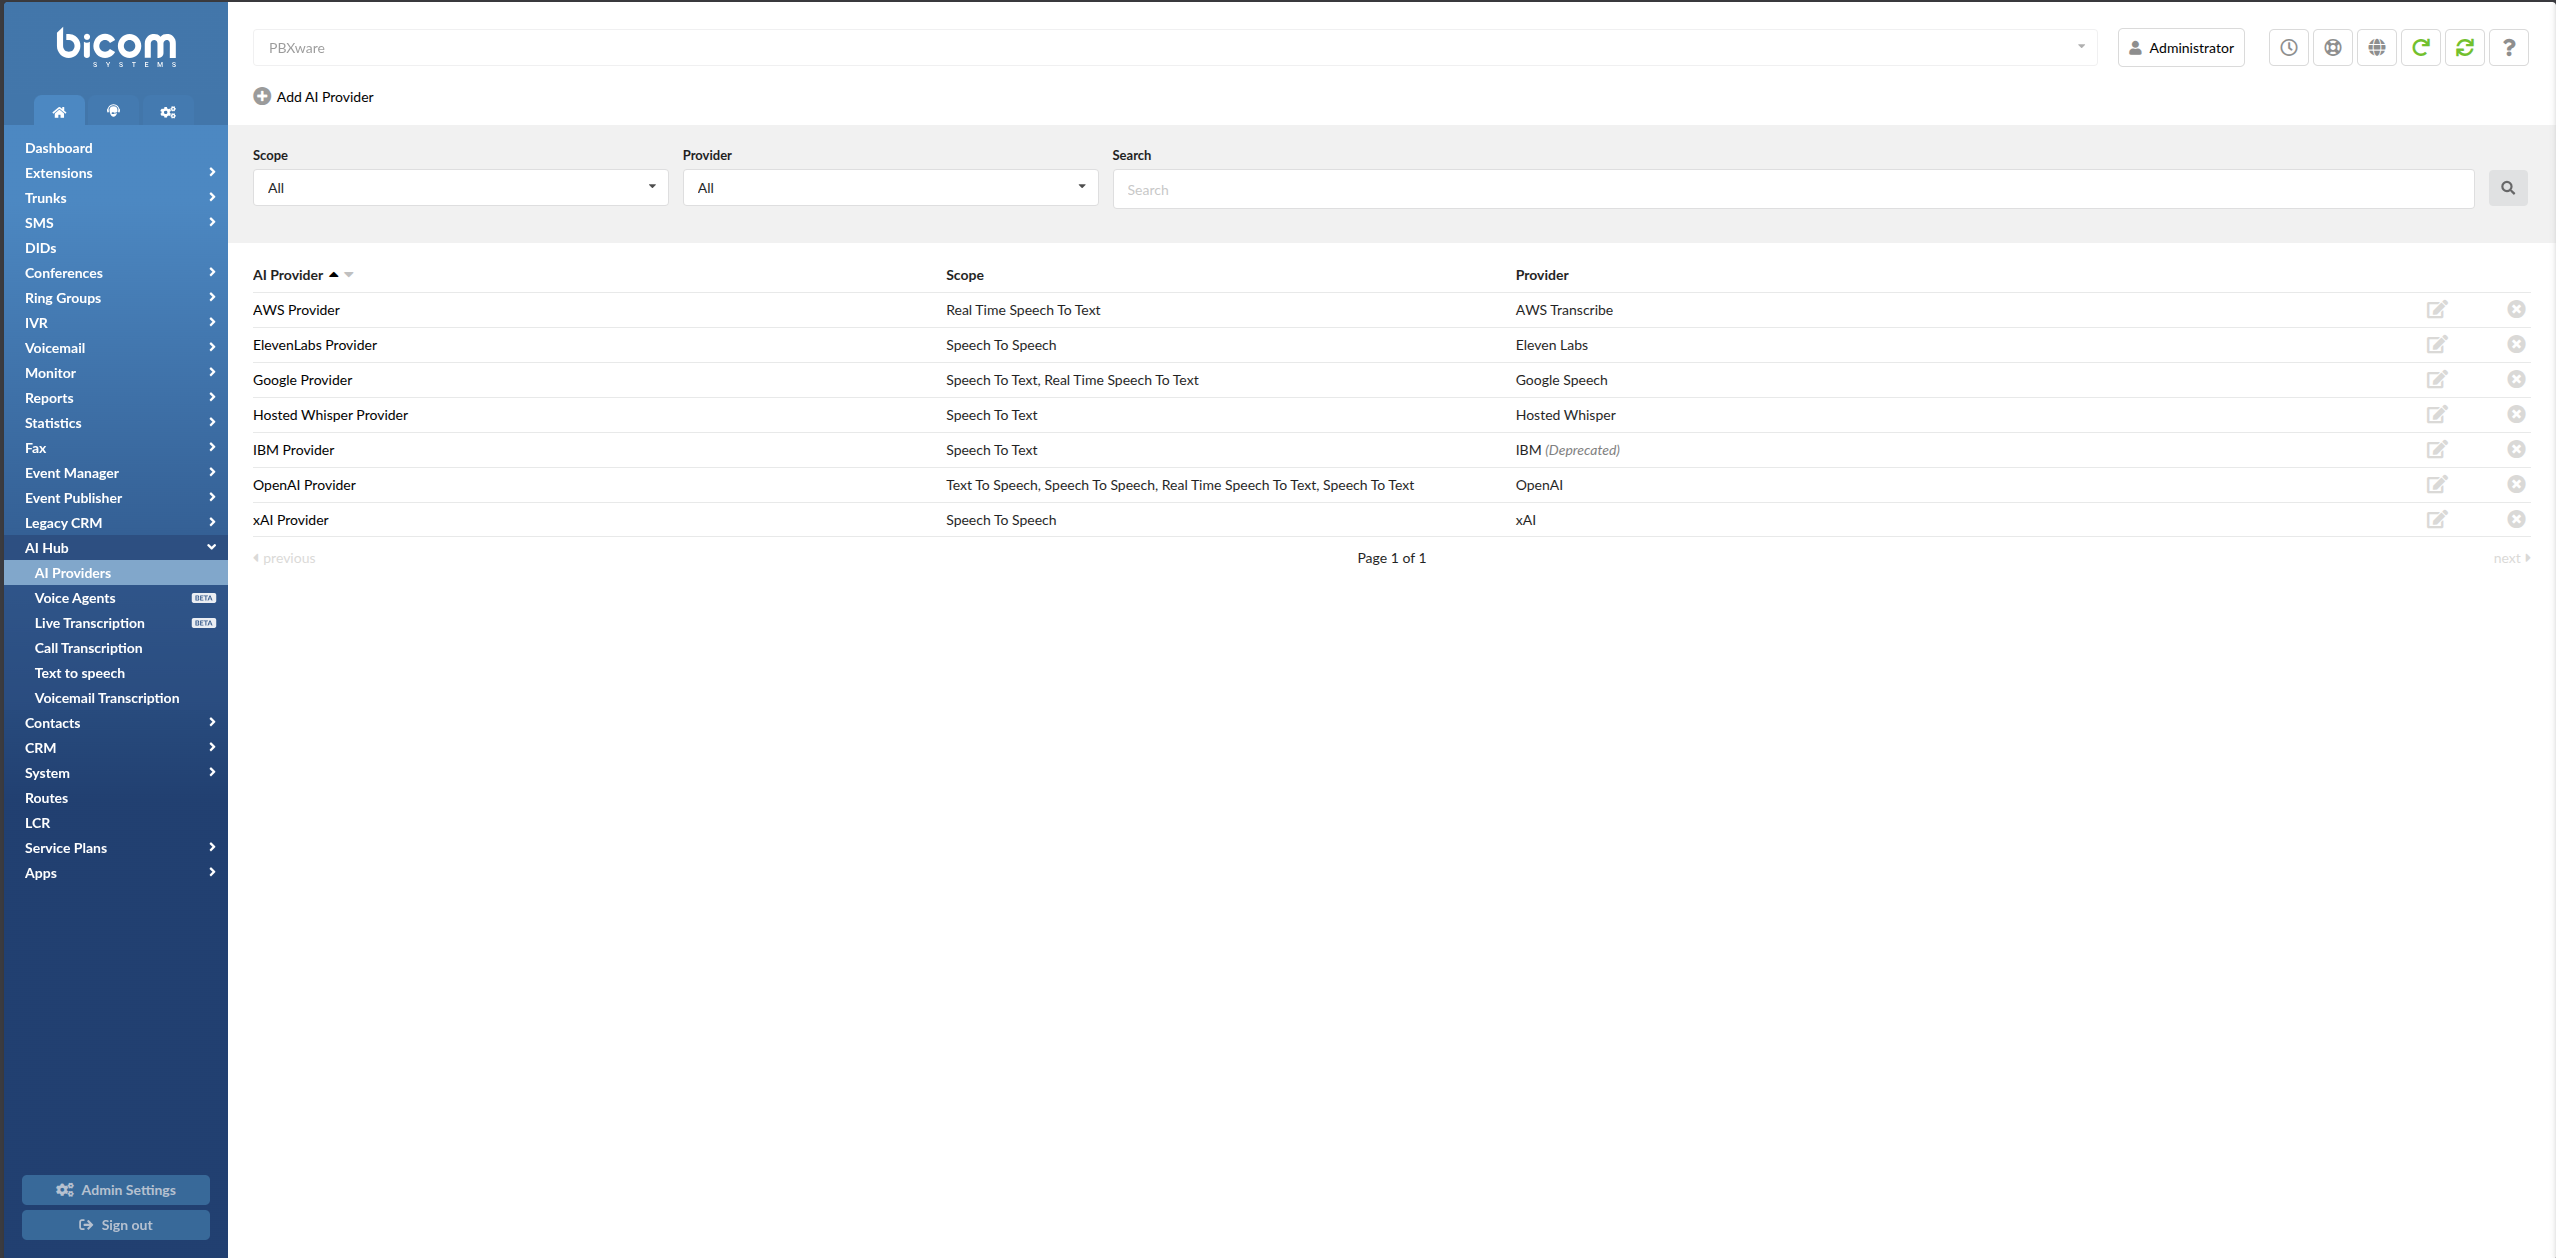The height and width of the screenshot is (1258, 2556).
Task: Expand the System menu
Action: coord(116,773)
